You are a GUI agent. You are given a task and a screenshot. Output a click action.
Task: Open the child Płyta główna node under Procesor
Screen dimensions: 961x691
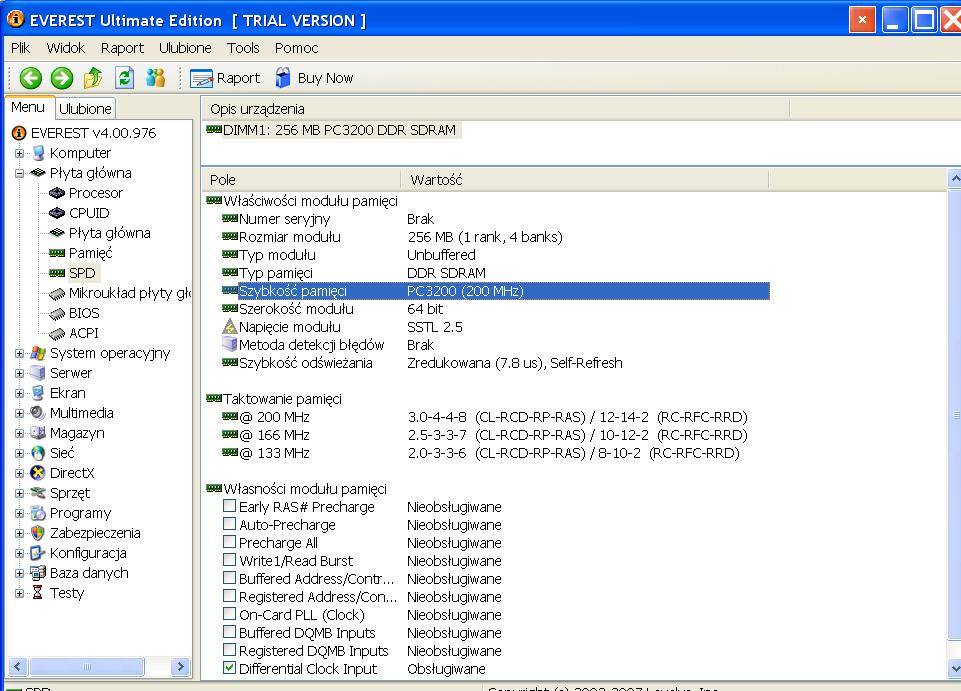click(109, 233)
